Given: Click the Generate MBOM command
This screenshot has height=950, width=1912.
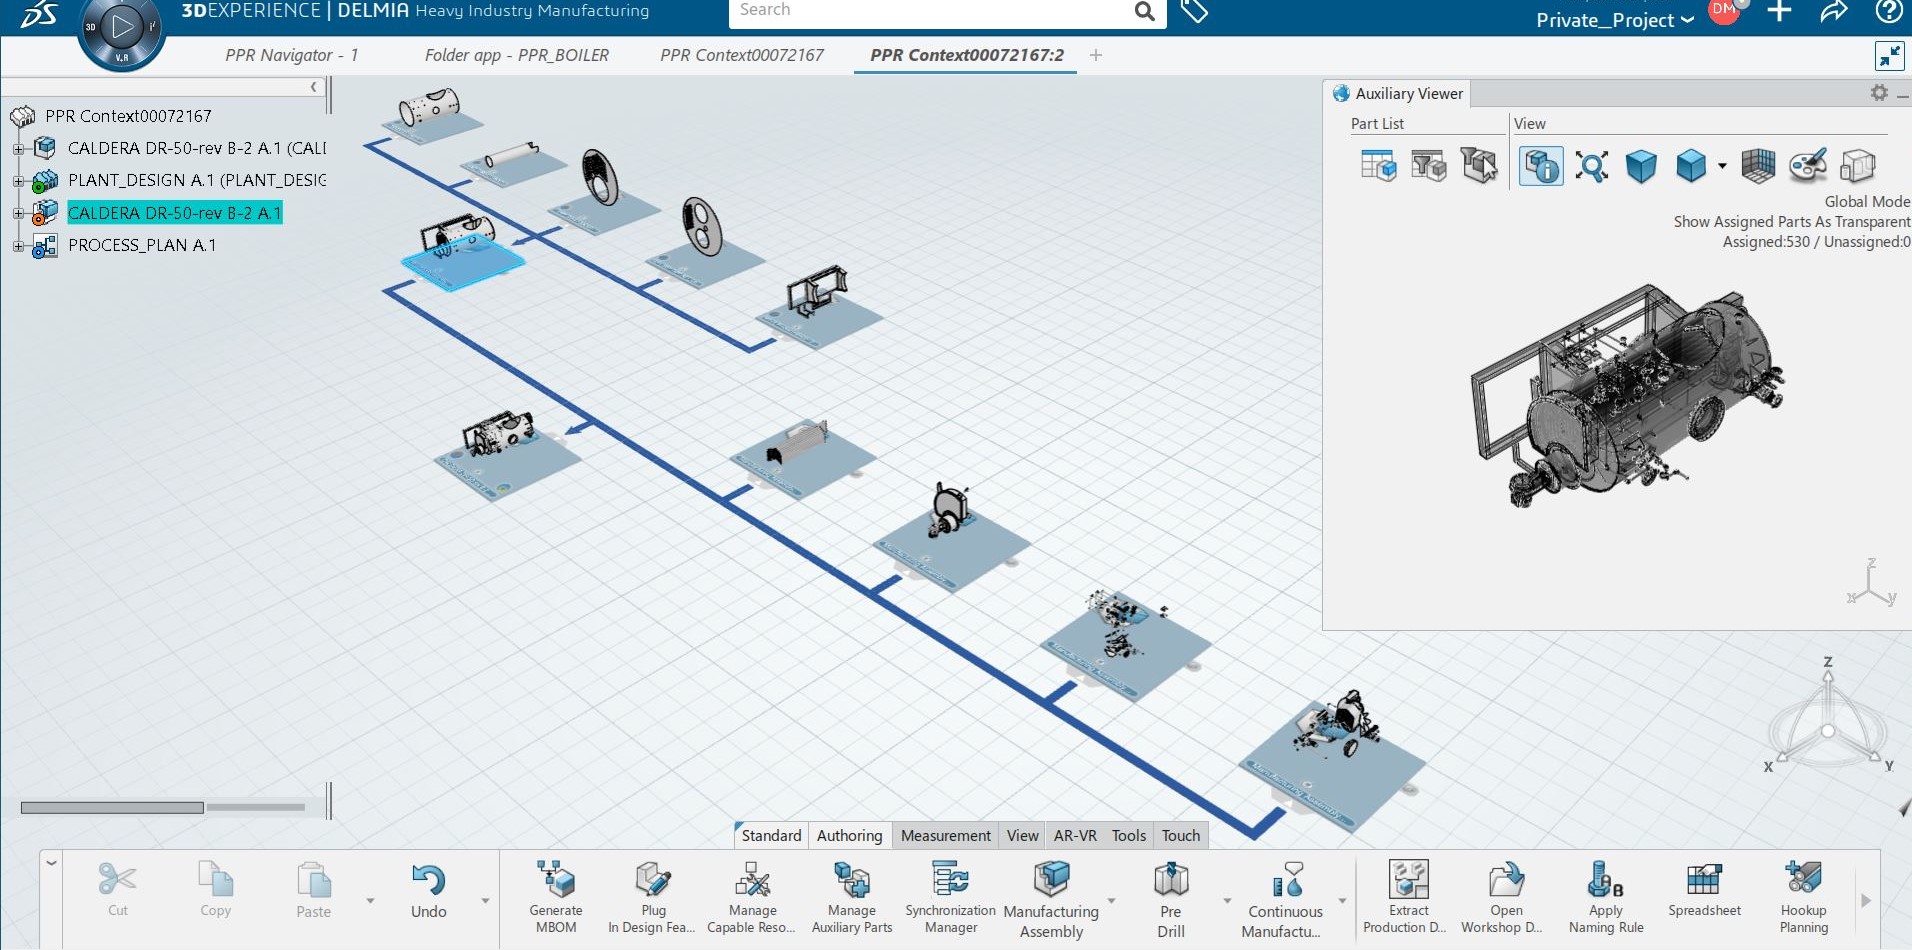Looking at the screenshot, I should tap(555, 897).
